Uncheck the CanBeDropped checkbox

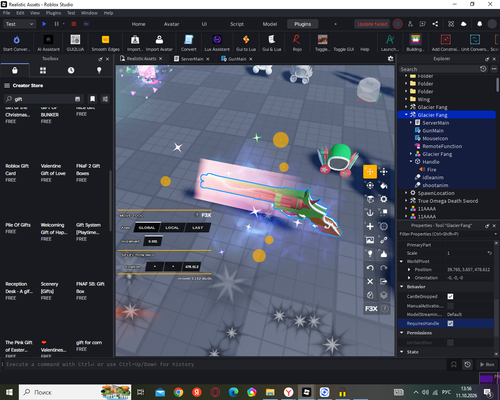(450, 296)
